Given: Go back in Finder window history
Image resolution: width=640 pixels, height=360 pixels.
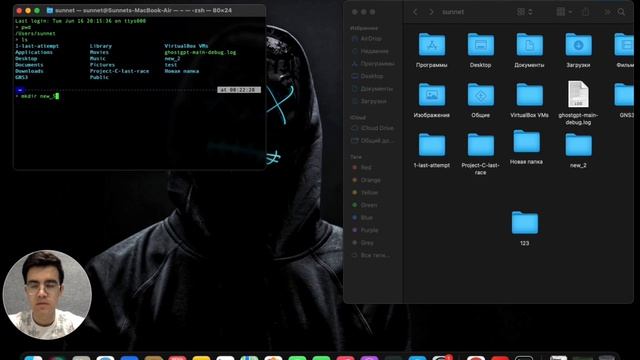Looking at the screenshot, I should point(415,12).
